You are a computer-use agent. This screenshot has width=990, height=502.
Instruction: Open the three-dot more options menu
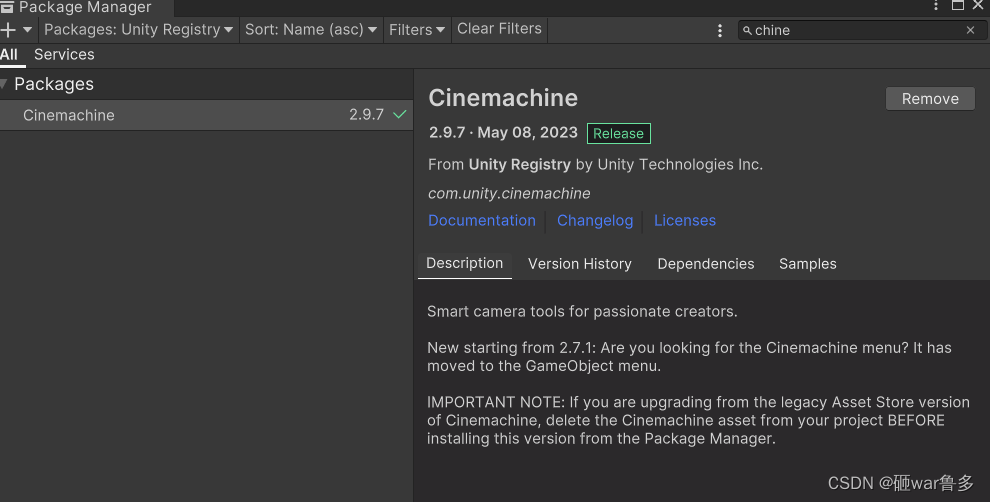pyautogui.click(x=720, y=31)
